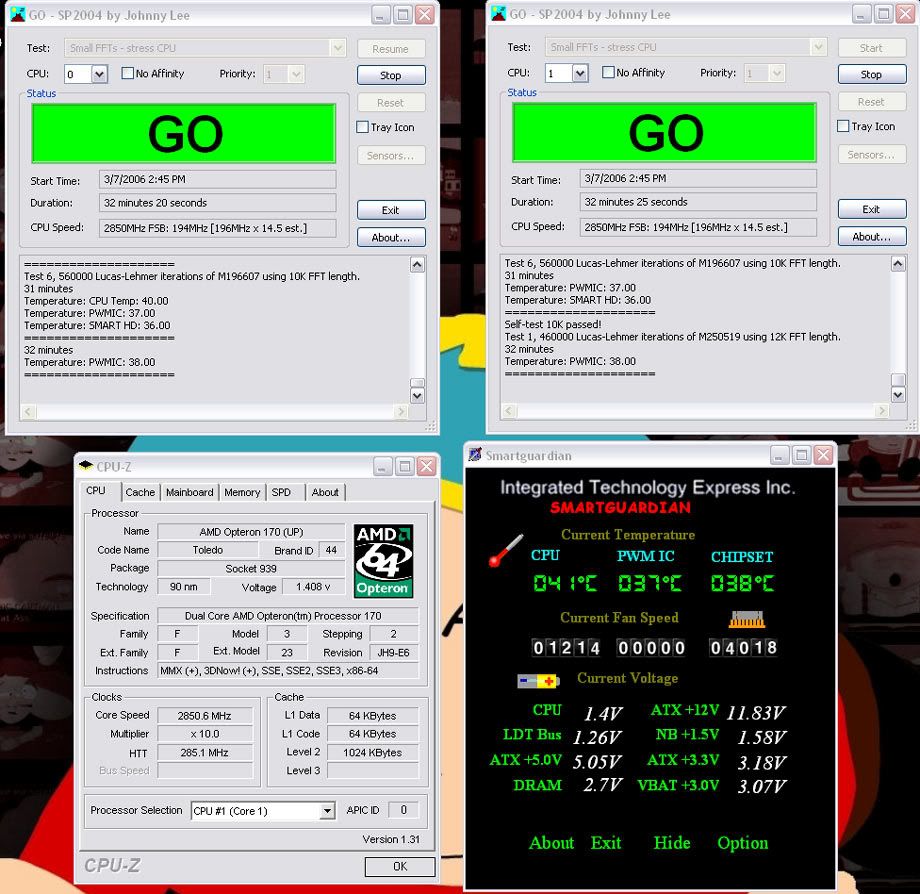920x894 pixels.
Task: Maximize the right SP2004 window
Action: 884,13
